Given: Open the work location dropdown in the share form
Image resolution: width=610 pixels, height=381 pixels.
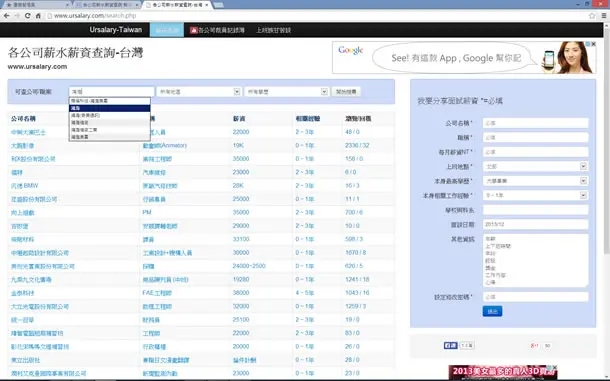Looking at the screenshot, I should (x=535, y=166).
